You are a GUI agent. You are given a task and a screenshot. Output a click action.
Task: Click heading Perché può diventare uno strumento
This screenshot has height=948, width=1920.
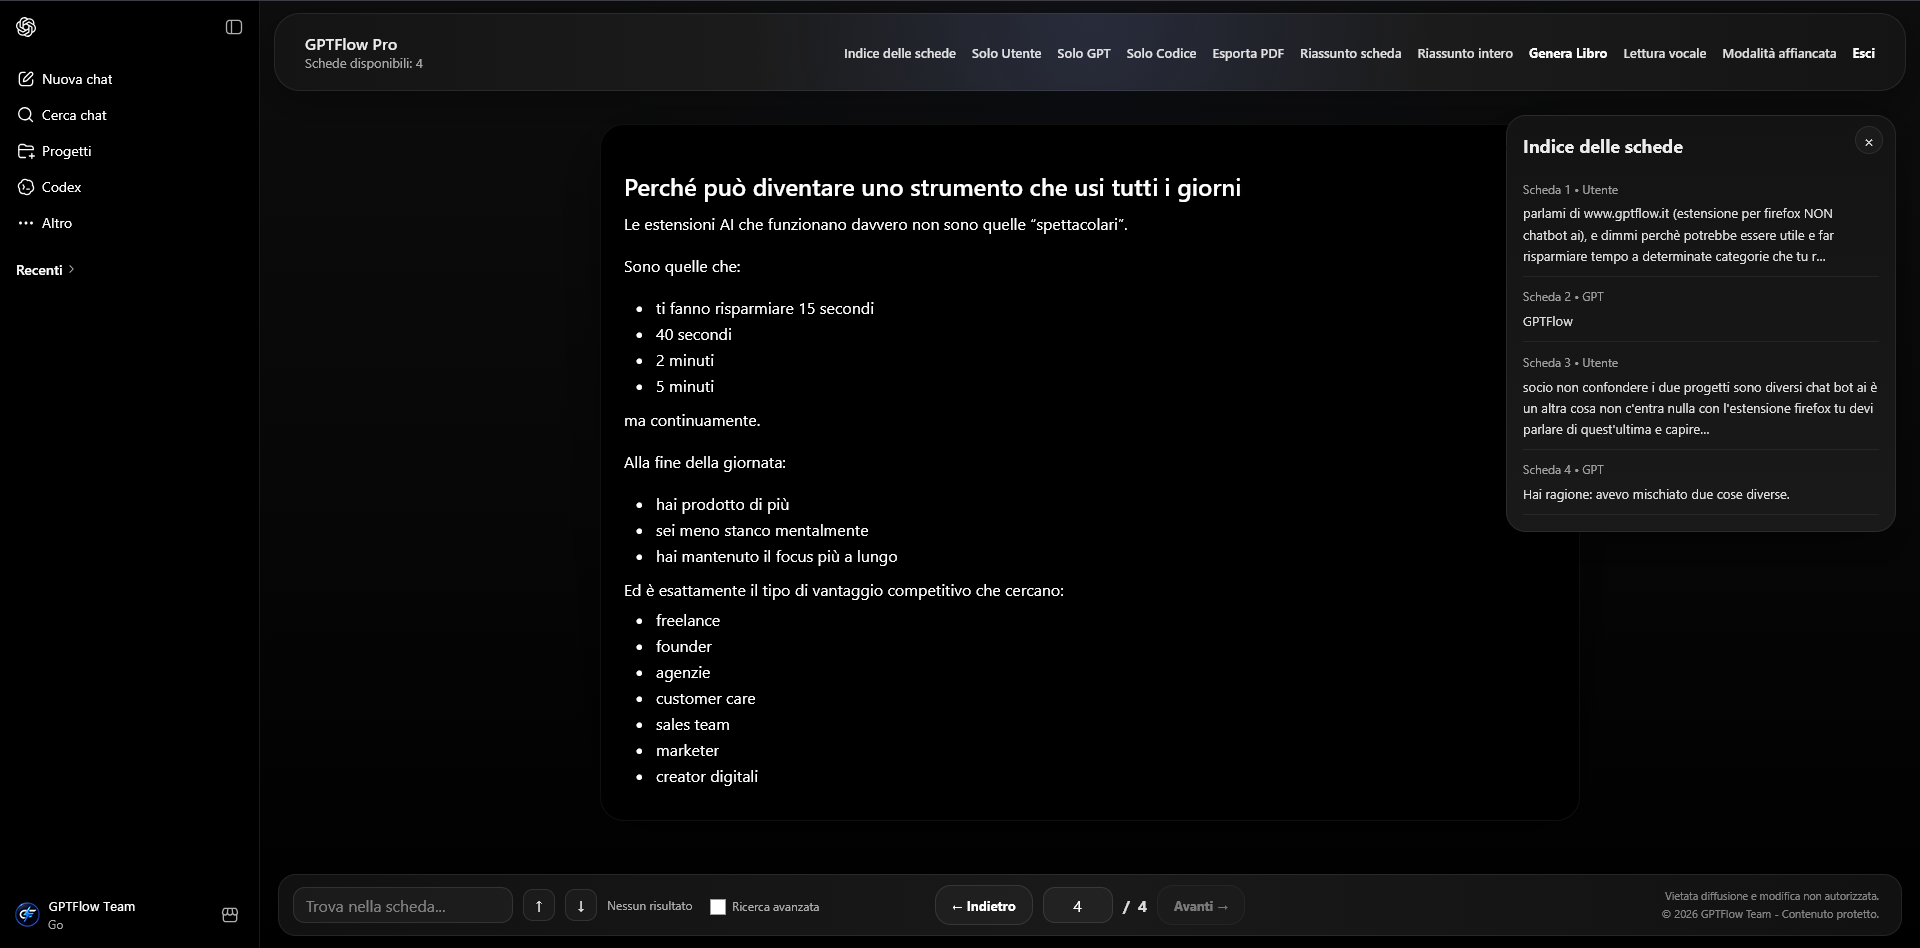pos(932,187)
